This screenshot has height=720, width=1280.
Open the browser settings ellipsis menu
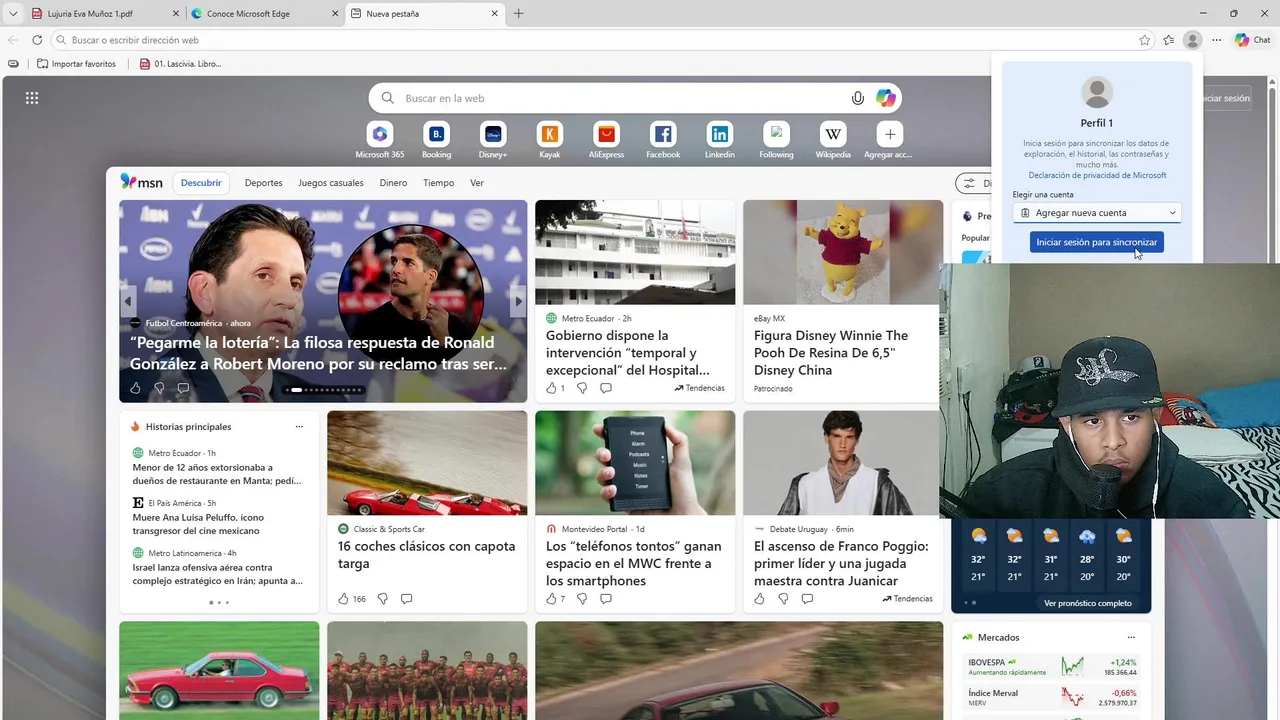click(x=1216, y=40)
